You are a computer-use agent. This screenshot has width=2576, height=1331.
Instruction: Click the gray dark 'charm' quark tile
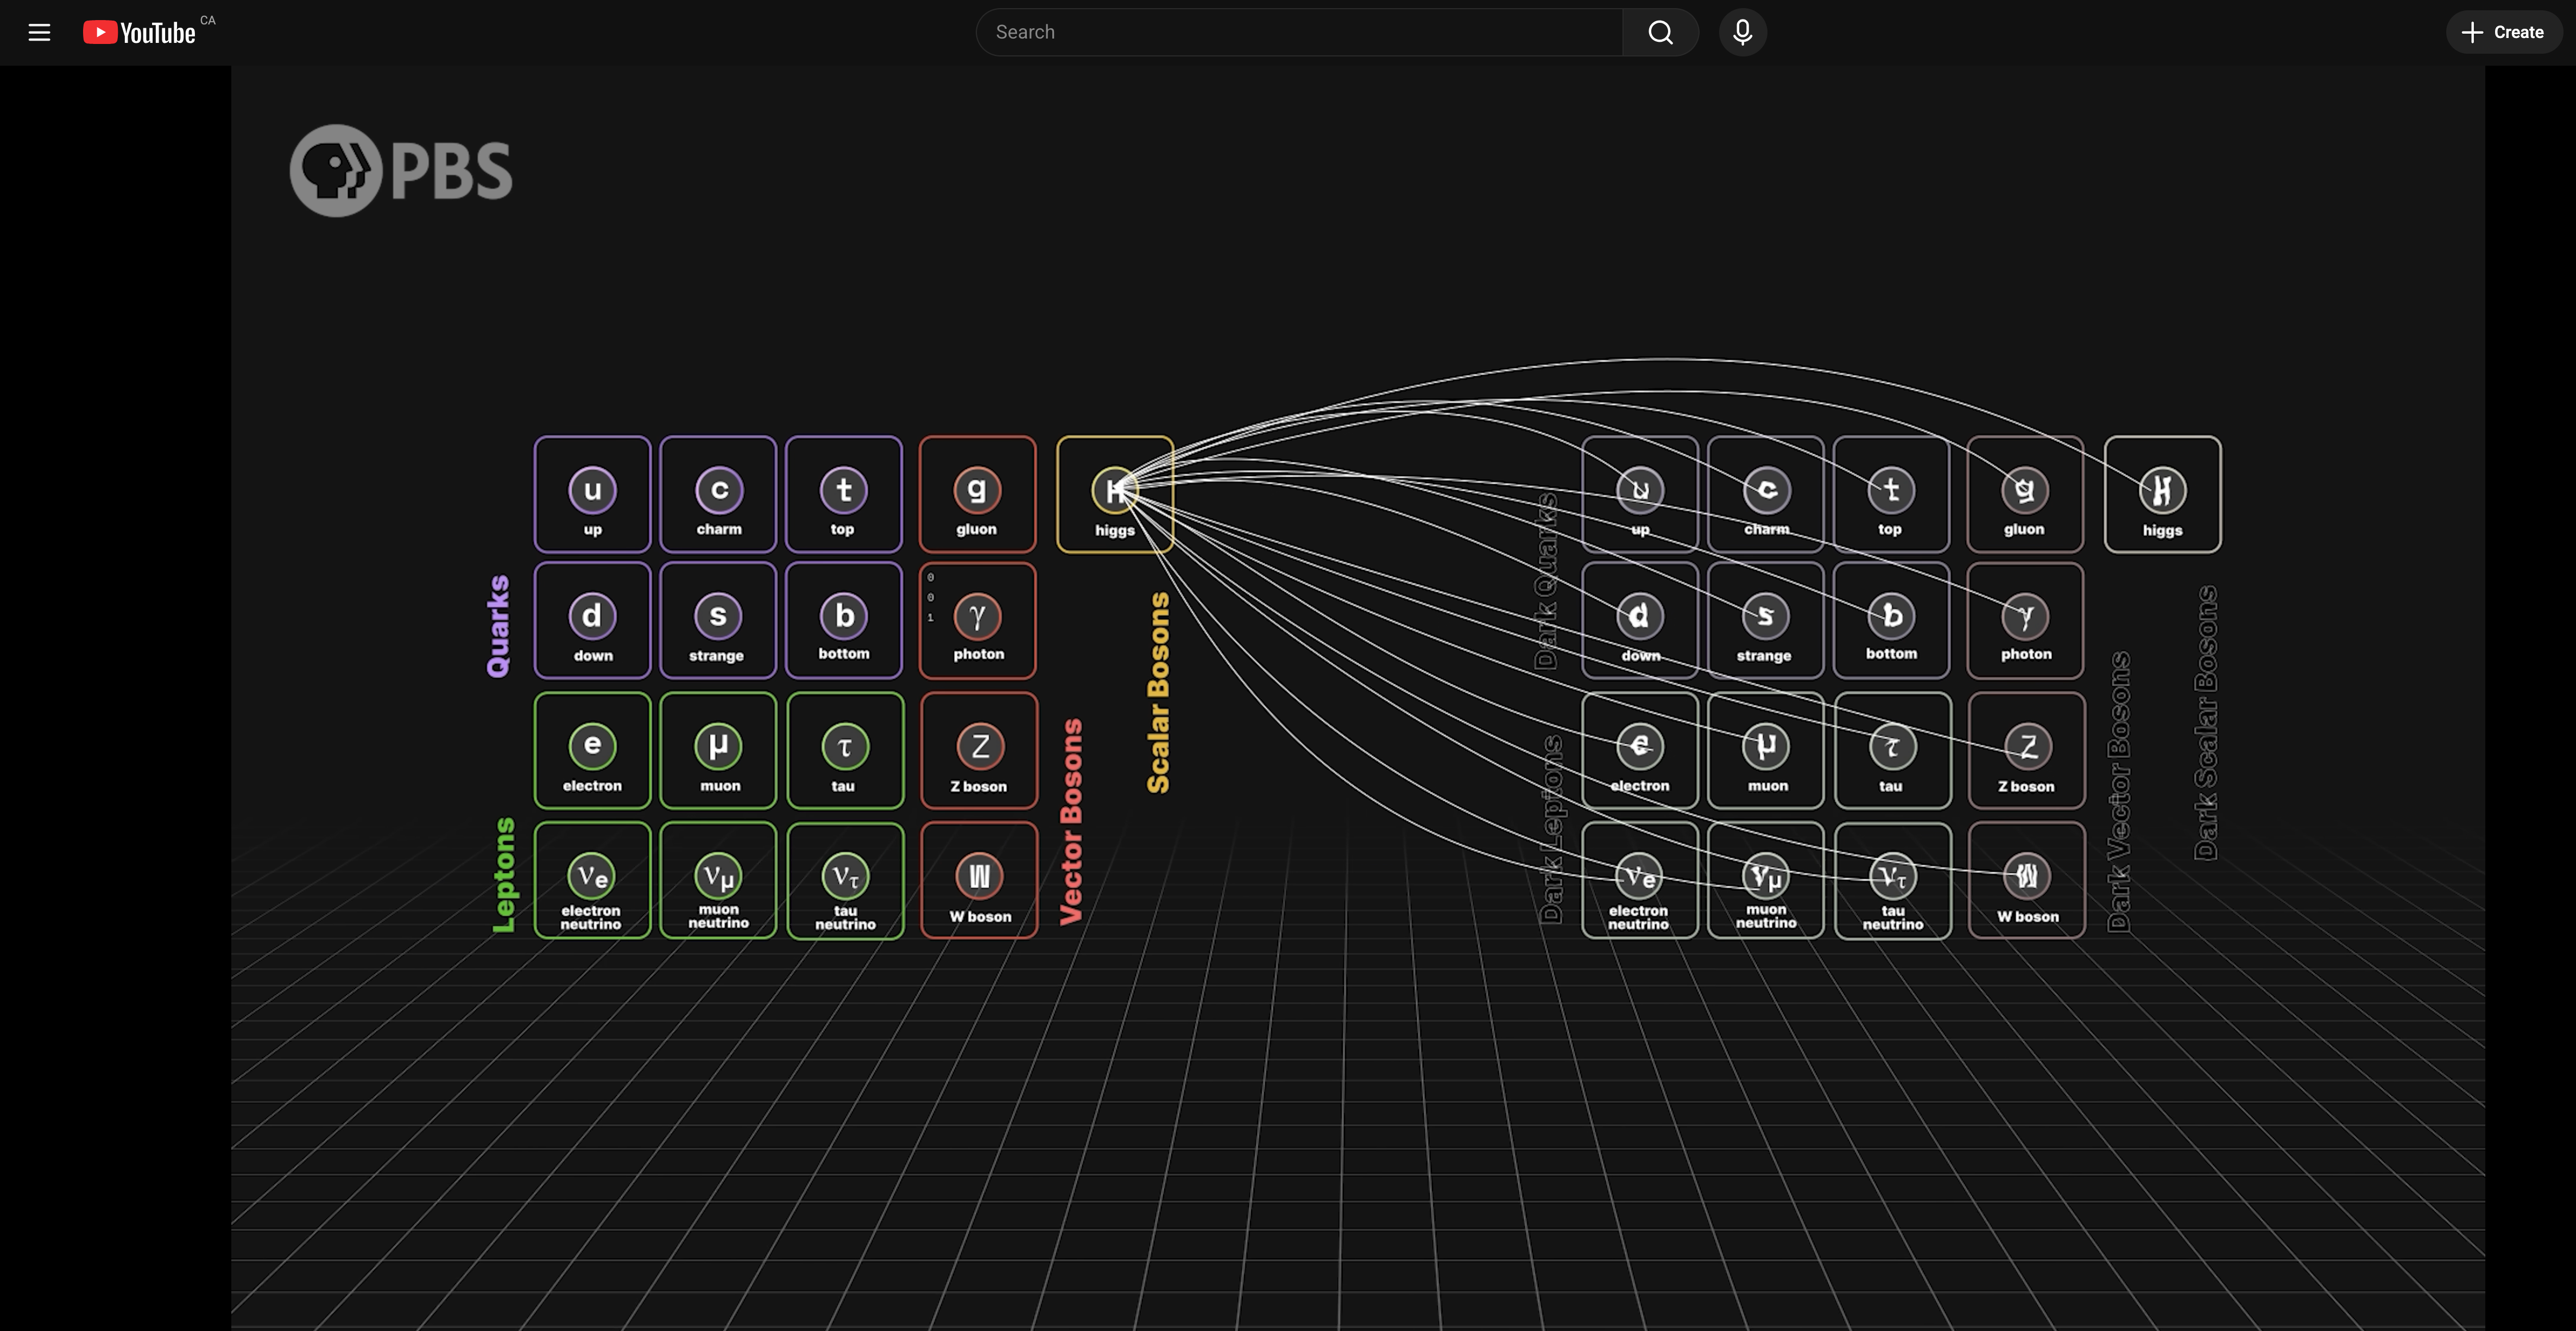(x=1766, y=494)
